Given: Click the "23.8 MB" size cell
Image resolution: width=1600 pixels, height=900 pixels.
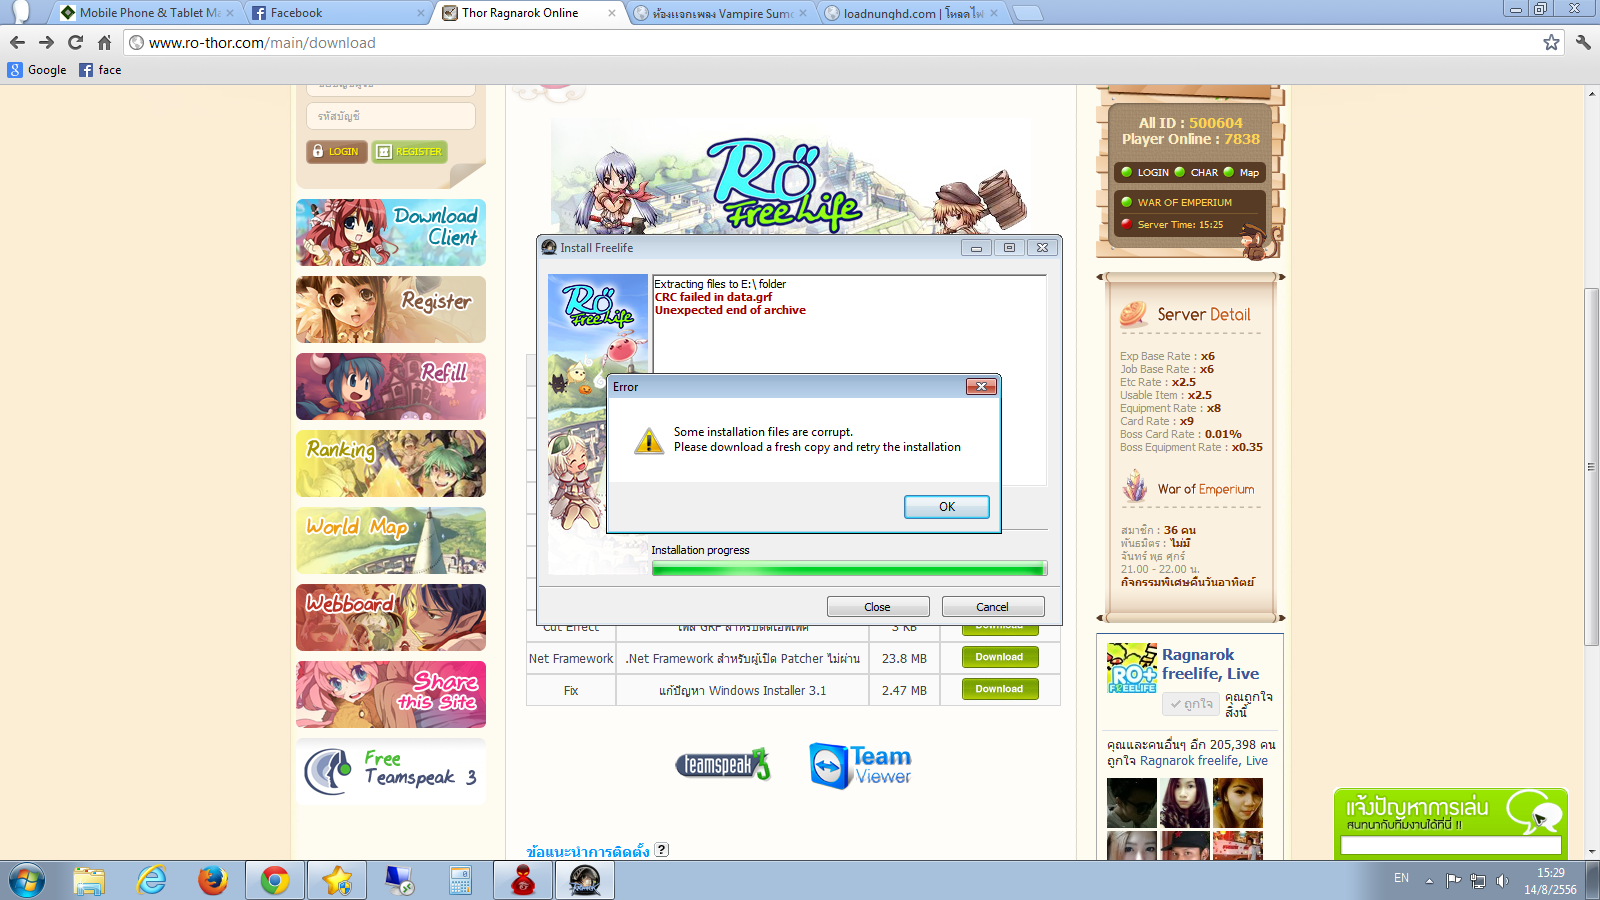Looking at the screenshot, I should point(904,658).
